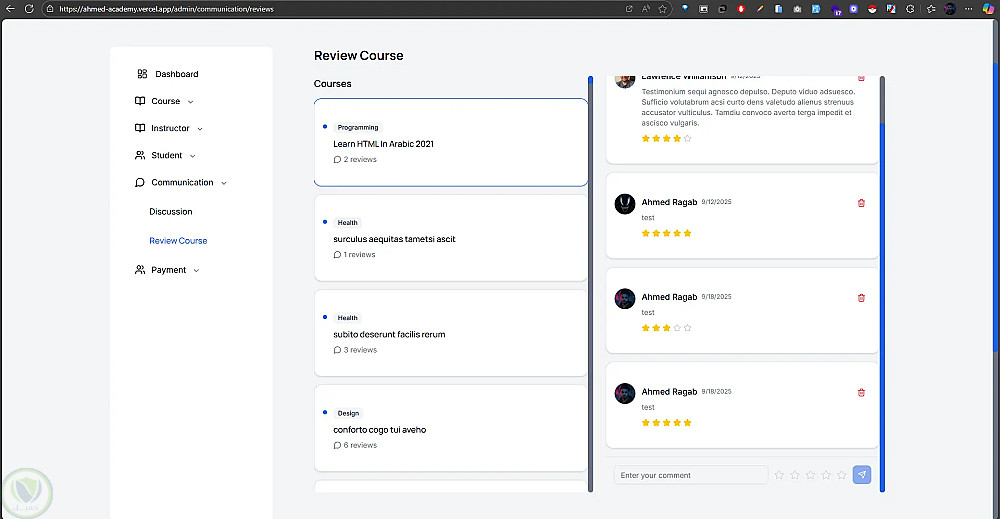The height and width of the screenshot is (519, 1000).
Task: Click the 2 reviews count text
Action: [x=360, y=159]
